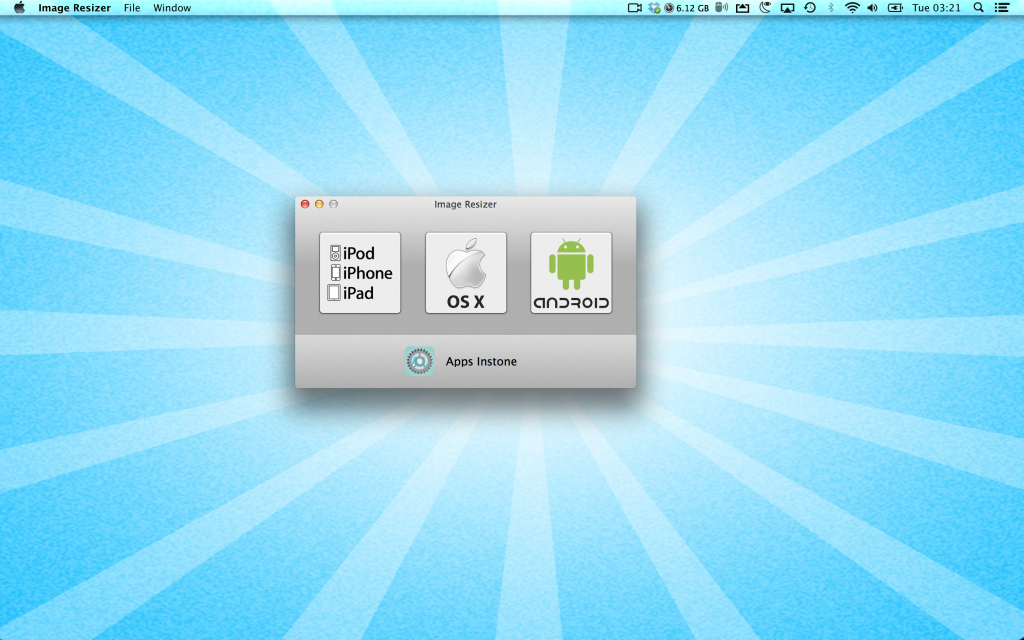Viewport: 1024px width, 640px height.
Task: Open the Notification Center list icon
Action: (1002, 8)
